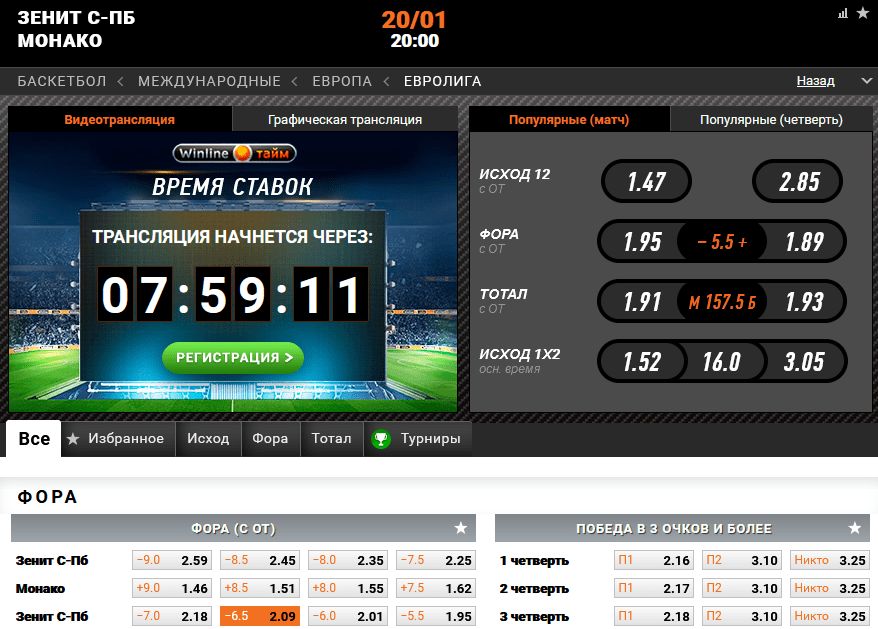Bet on Исход 12 odds 2.85
878x629 pixels.
pyautogui.click(x=798, y=181)
